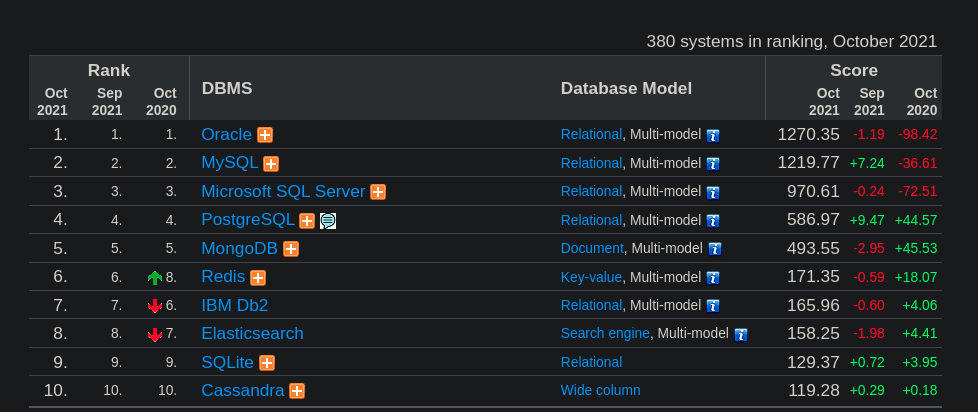Follow the Relational link in MySQL's row

click(x=591, y=163)
